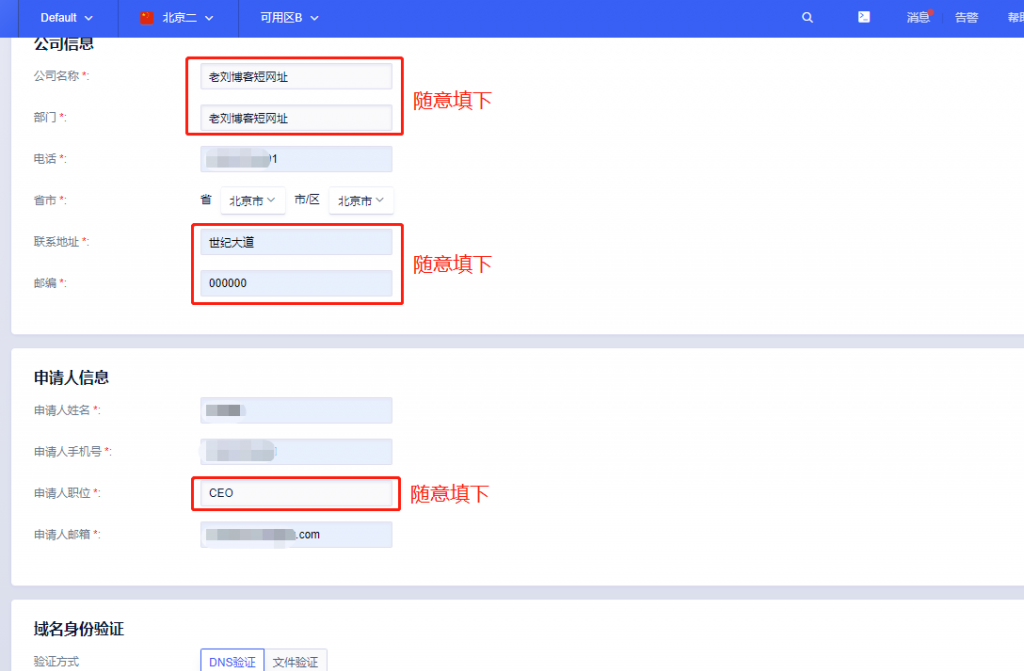Open the cloud shell terminal icon
The width and height of the screenshot is (1024, 671).
863,17
